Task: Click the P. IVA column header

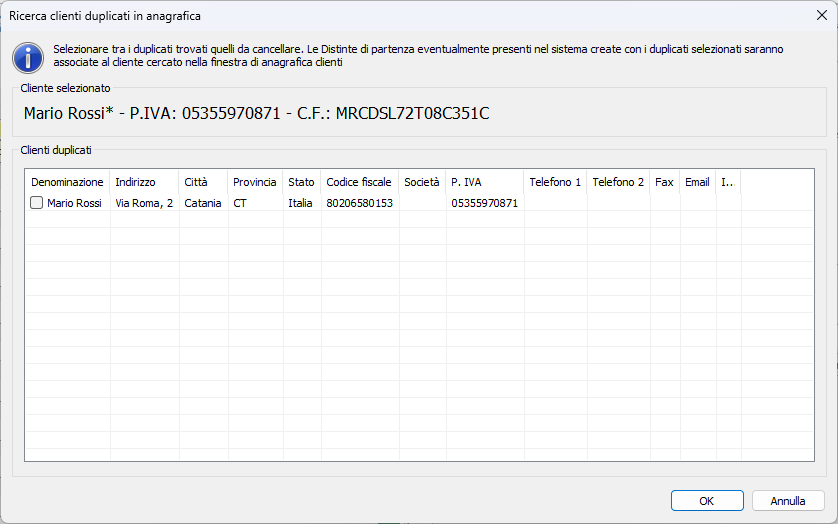Action: coord(466,182)
